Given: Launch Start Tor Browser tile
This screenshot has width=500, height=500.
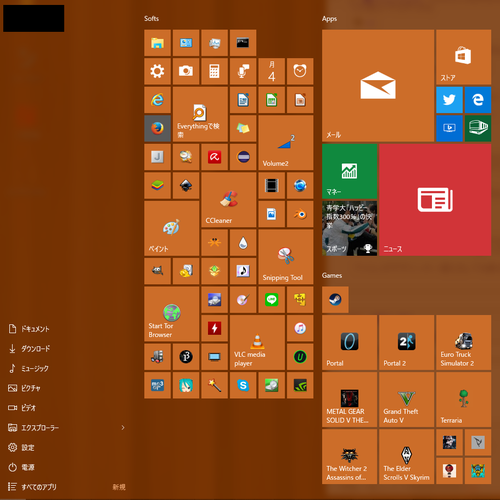Looking at the screenshot, I should 172,314.
